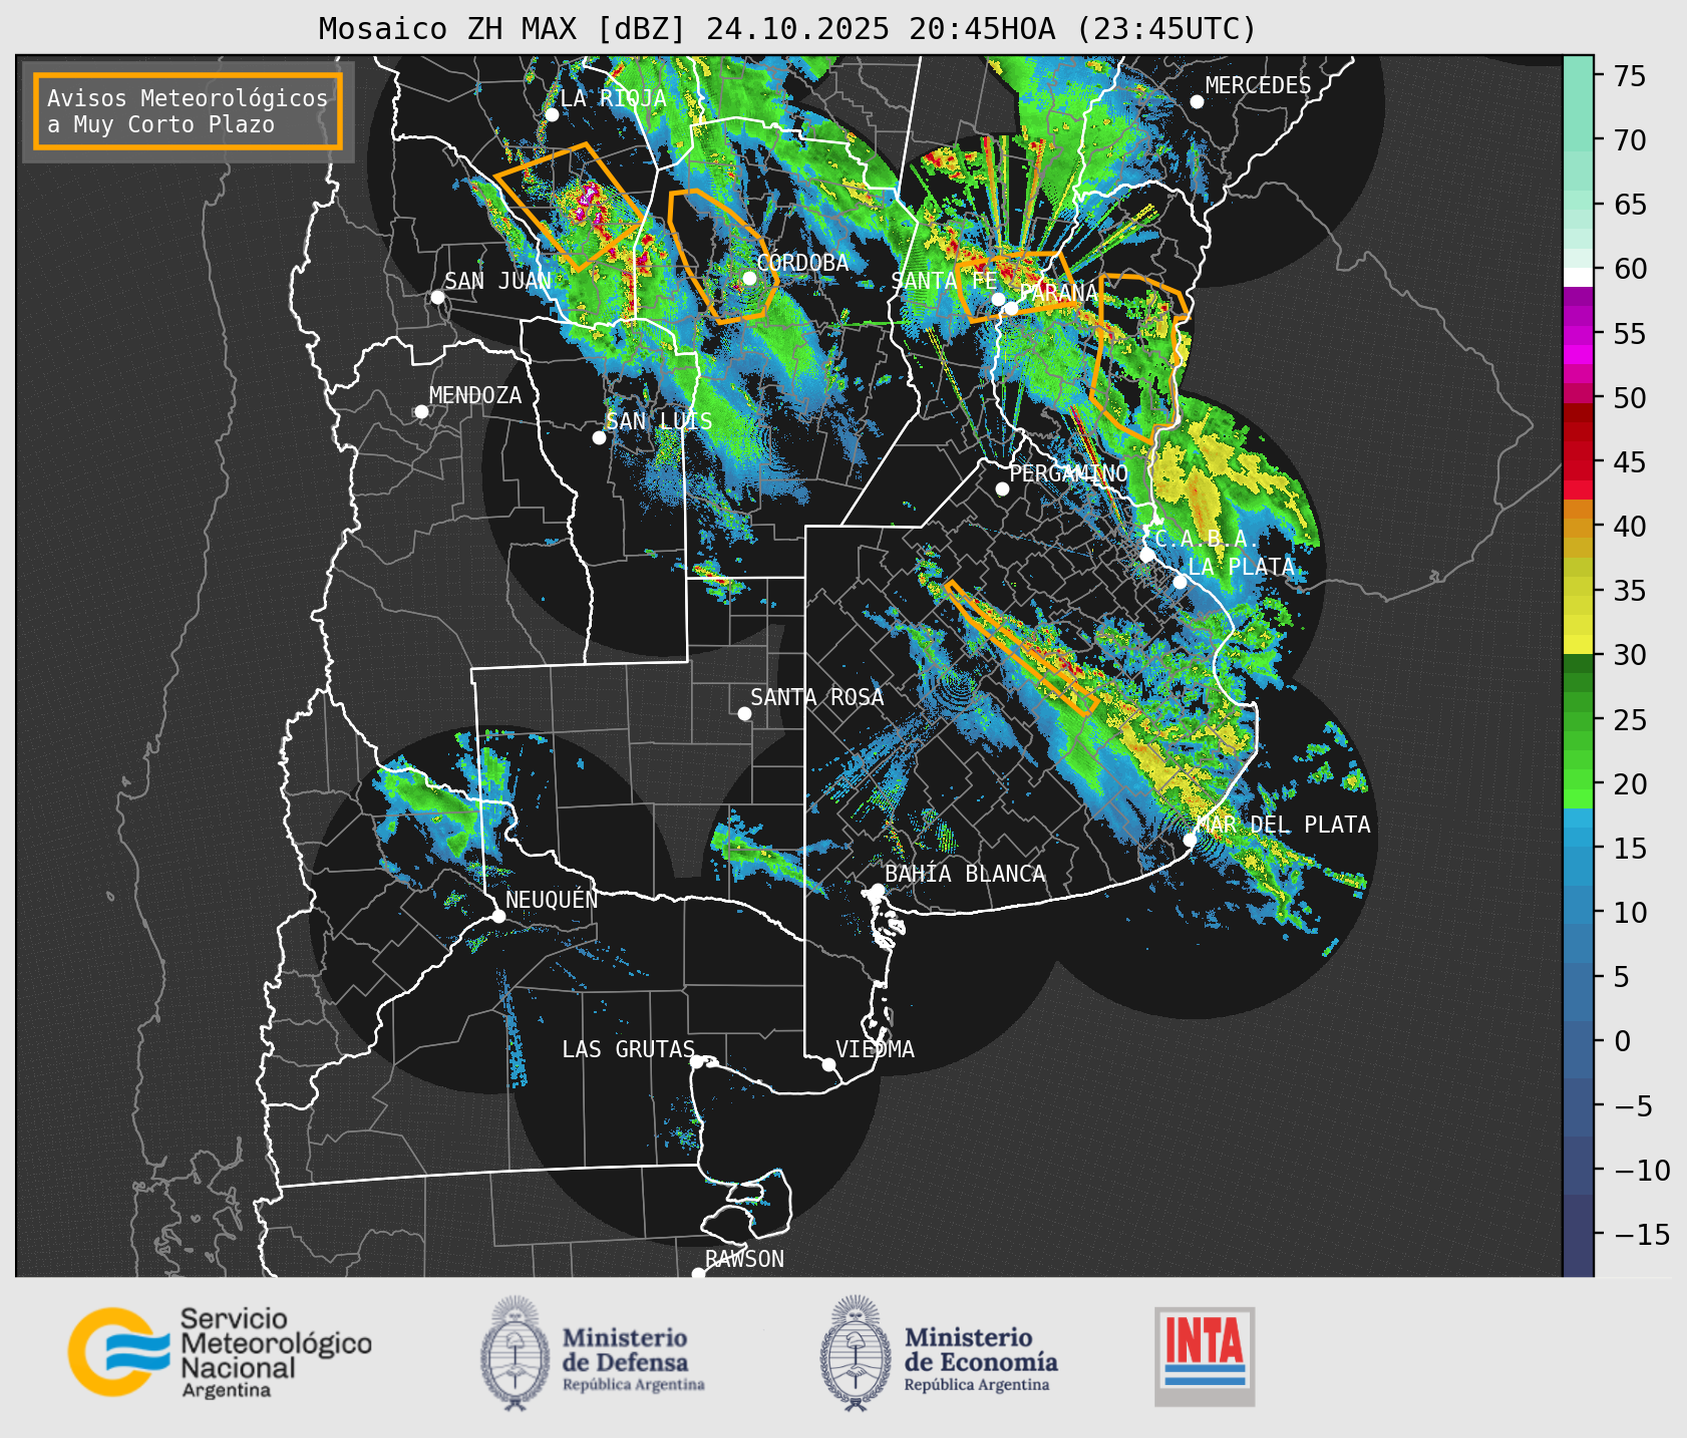This screenshot has height=1438, width=1687.
Task: Select the MENDOZA city label
Action: coord(475,395)
